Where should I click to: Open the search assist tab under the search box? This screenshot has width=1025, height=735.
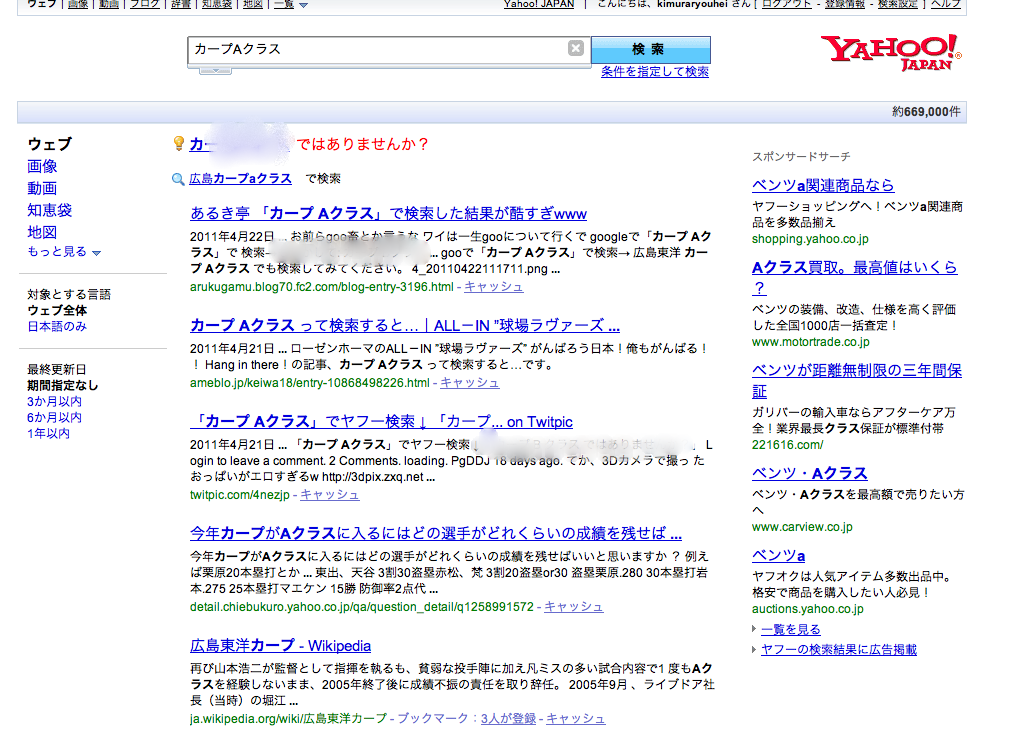click(x=215, y=71)
